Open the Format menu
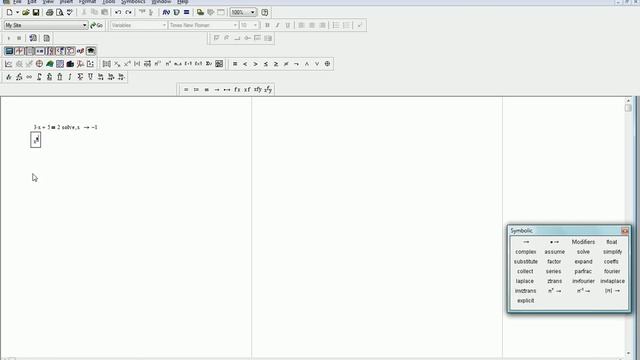Image resolution: width=640 pixels, height=360 pixels. click(87, 2)
